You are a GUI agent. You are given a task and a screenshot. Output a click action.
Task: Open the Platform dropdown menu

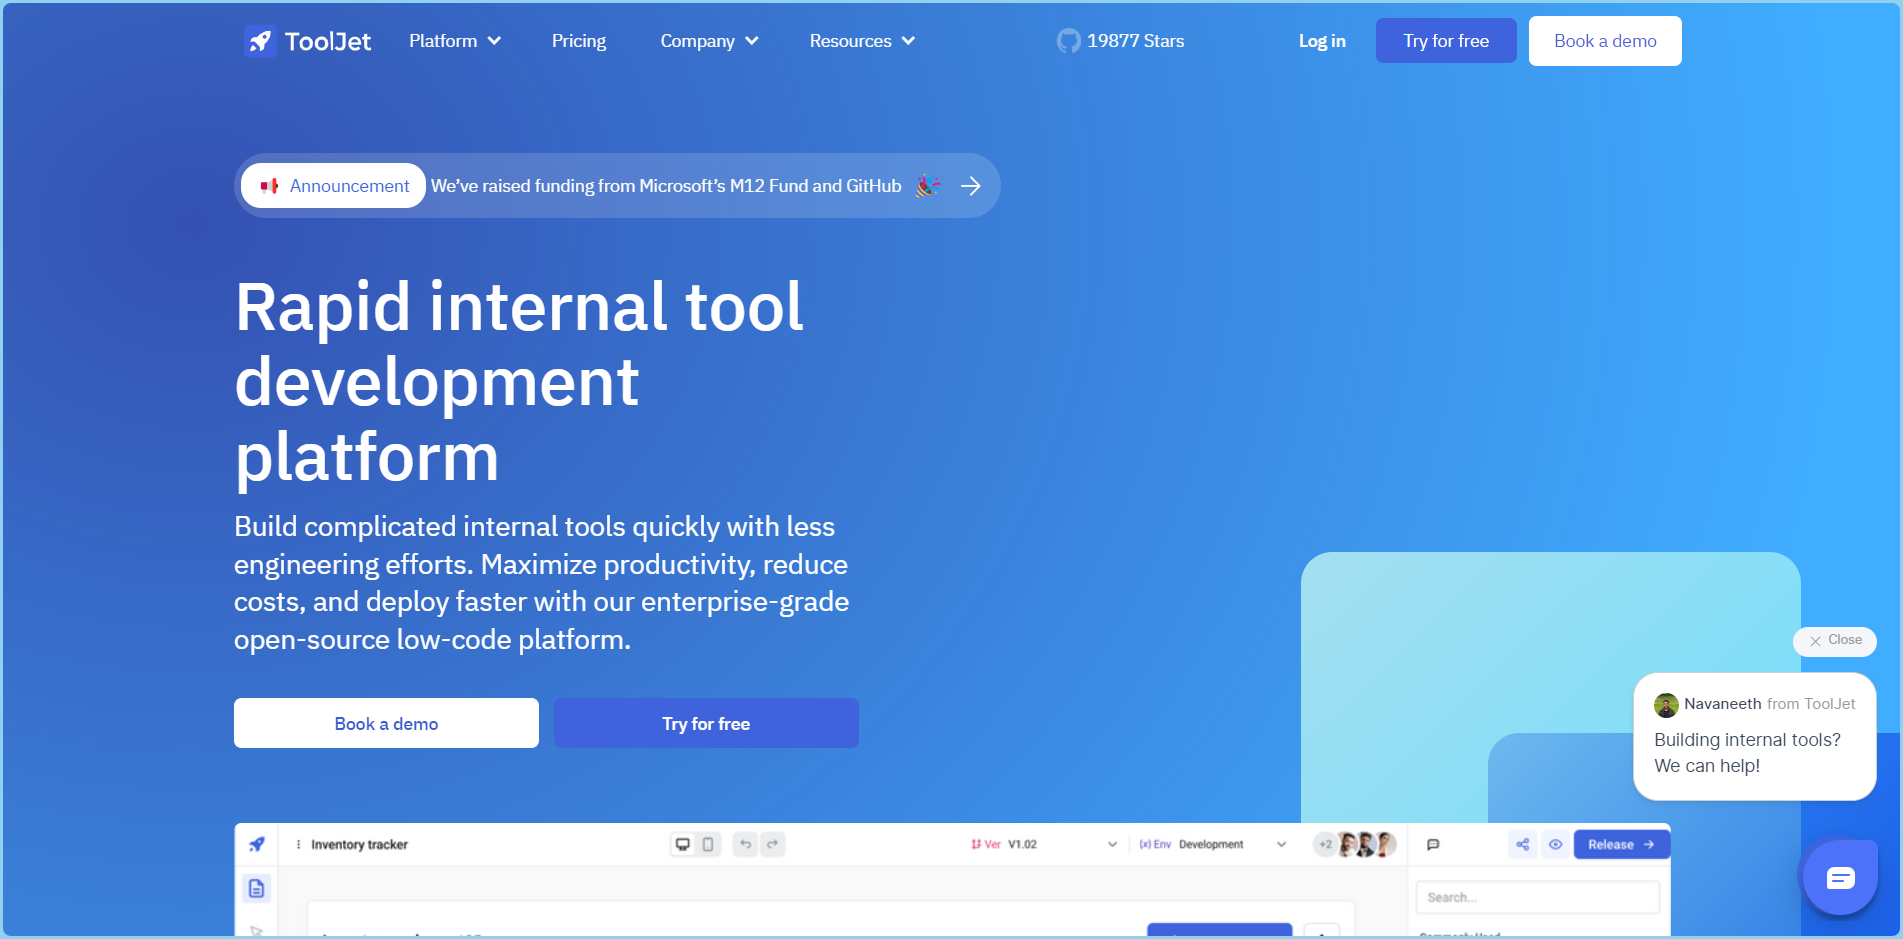click(454, 40)
